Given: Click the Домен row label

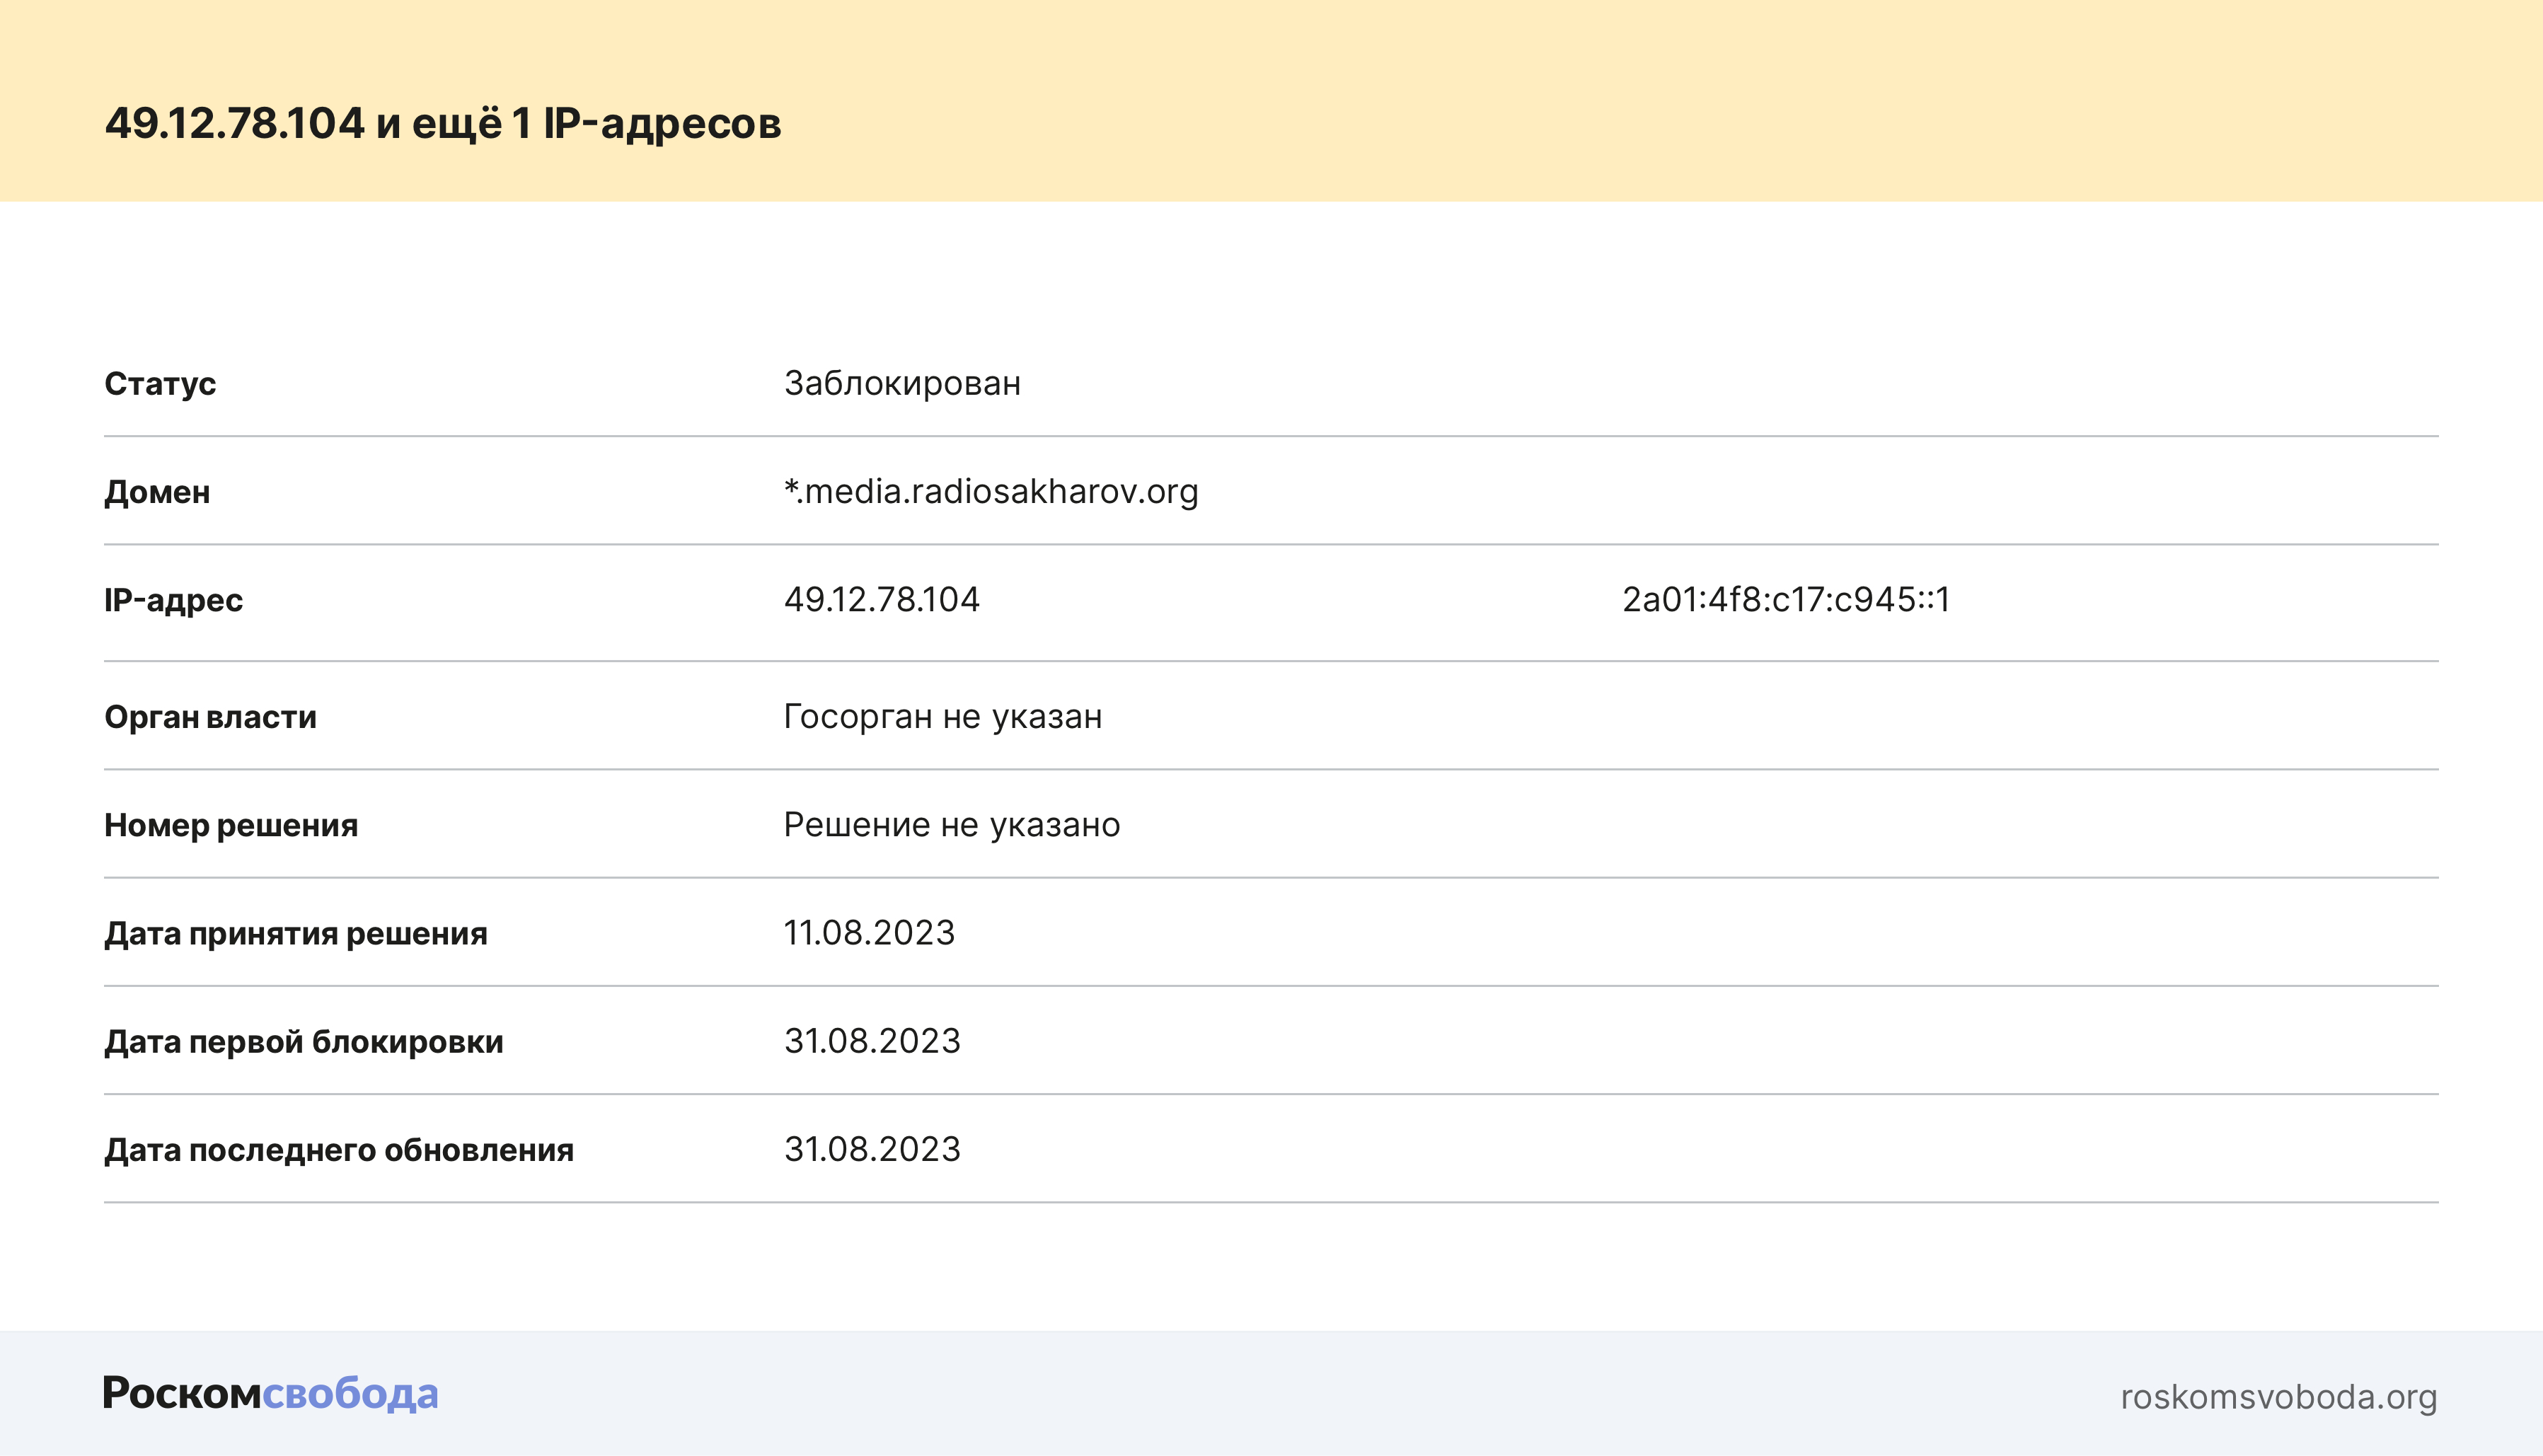Looking at the screenshot, I should (157, 492).
